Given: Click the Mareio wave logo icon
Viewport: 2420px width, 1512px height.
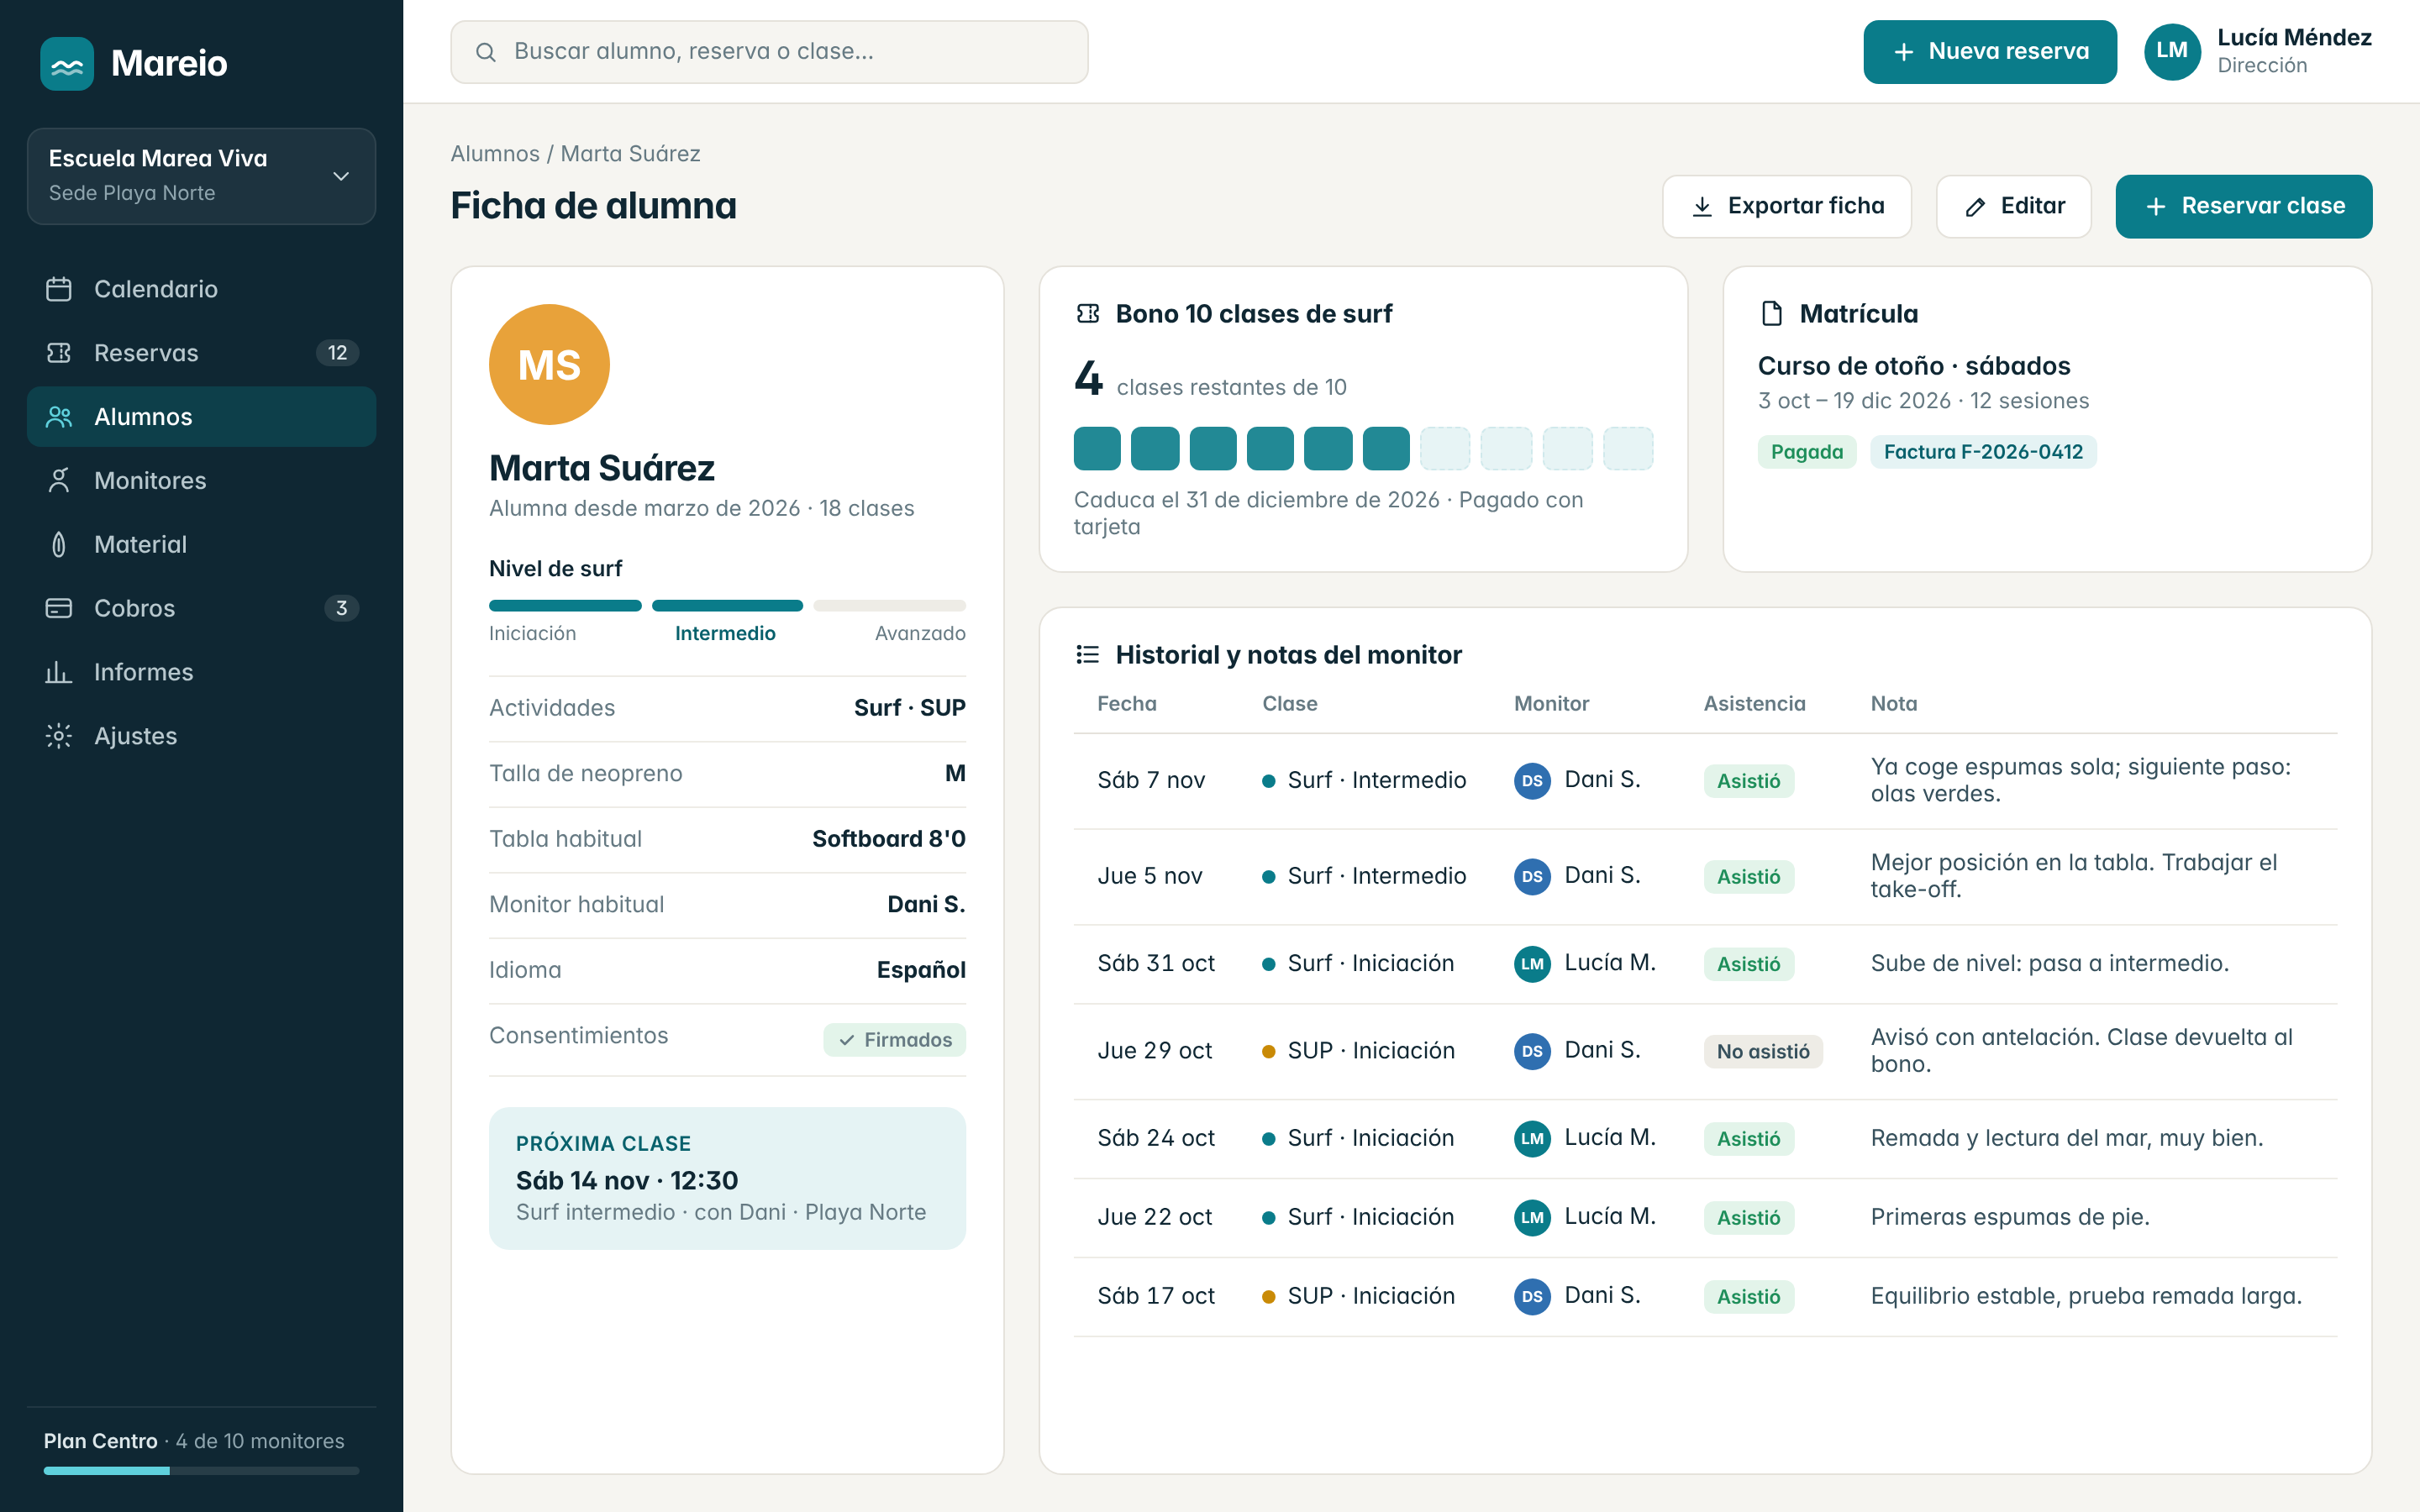Looking at the screenshot, I should [67, 64].
